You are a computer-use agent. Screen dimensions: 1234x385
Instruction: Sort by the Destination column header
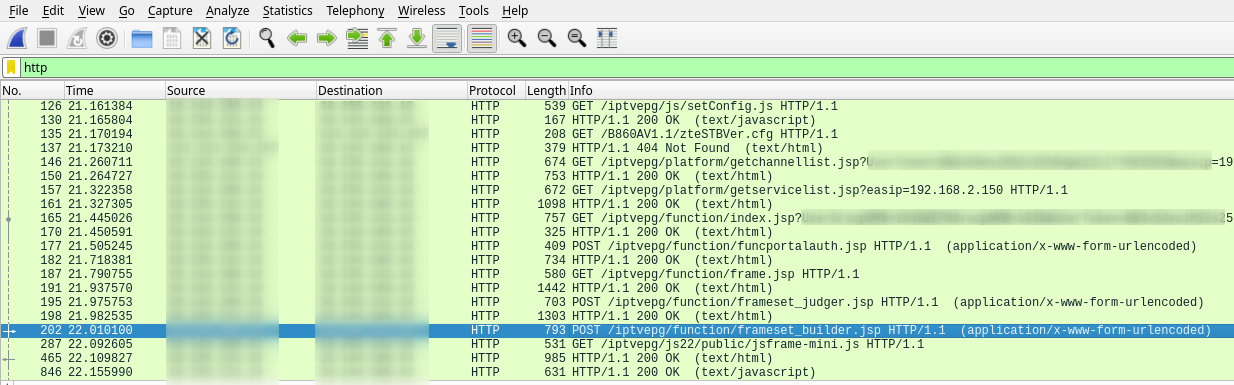click(x=392, y=91)
